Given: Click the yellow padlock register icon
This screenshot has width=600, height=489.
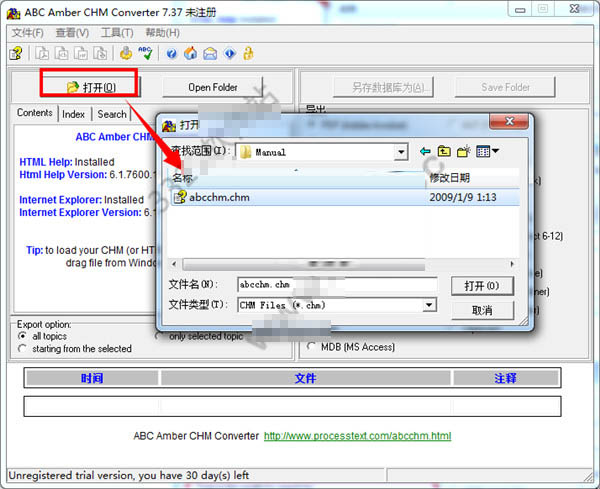Looking at the screenshot, I should click(x=248, y=53).
